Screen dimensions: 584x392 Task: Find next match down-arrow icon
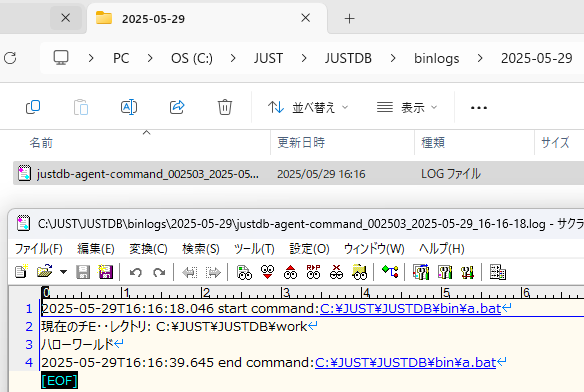click(267, 272)
